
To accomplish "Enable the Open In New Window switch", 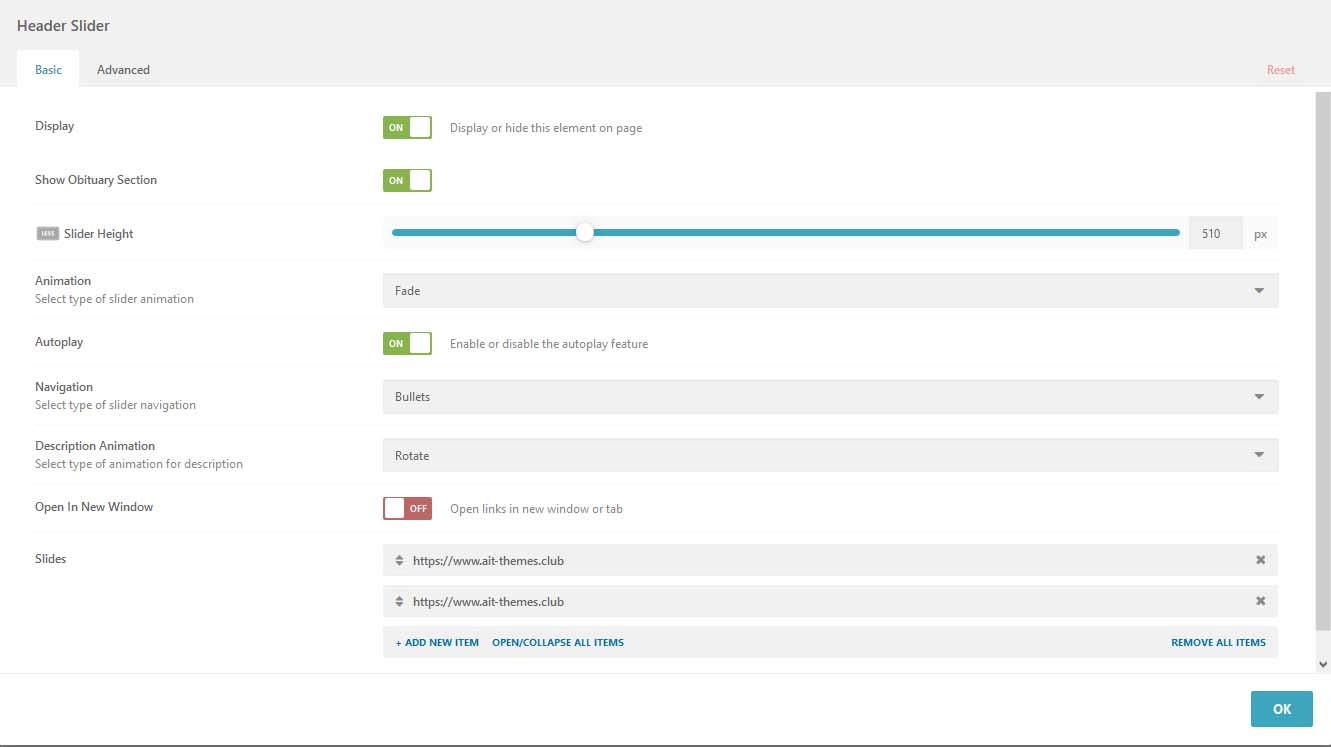I will (407, 508).
